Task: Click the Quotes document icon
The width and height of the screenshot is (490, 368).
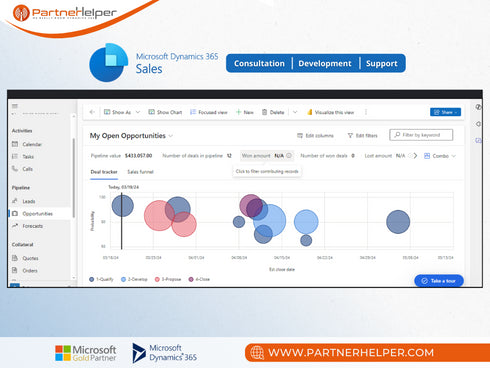Action: (x=15, y=258)
